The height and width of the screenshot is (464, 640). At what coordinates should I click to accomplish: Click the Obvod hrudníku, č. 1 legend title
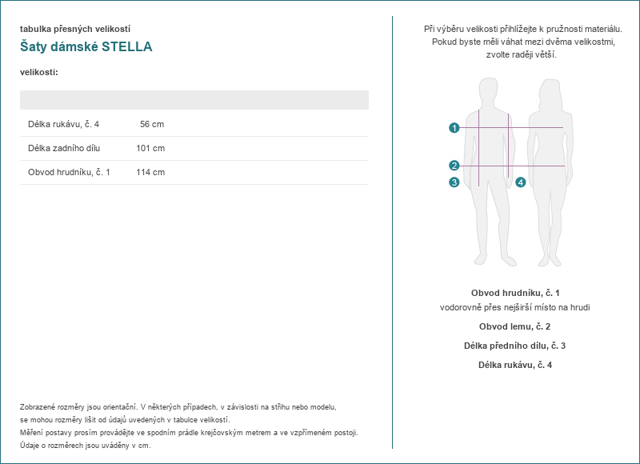coord(515,293)
